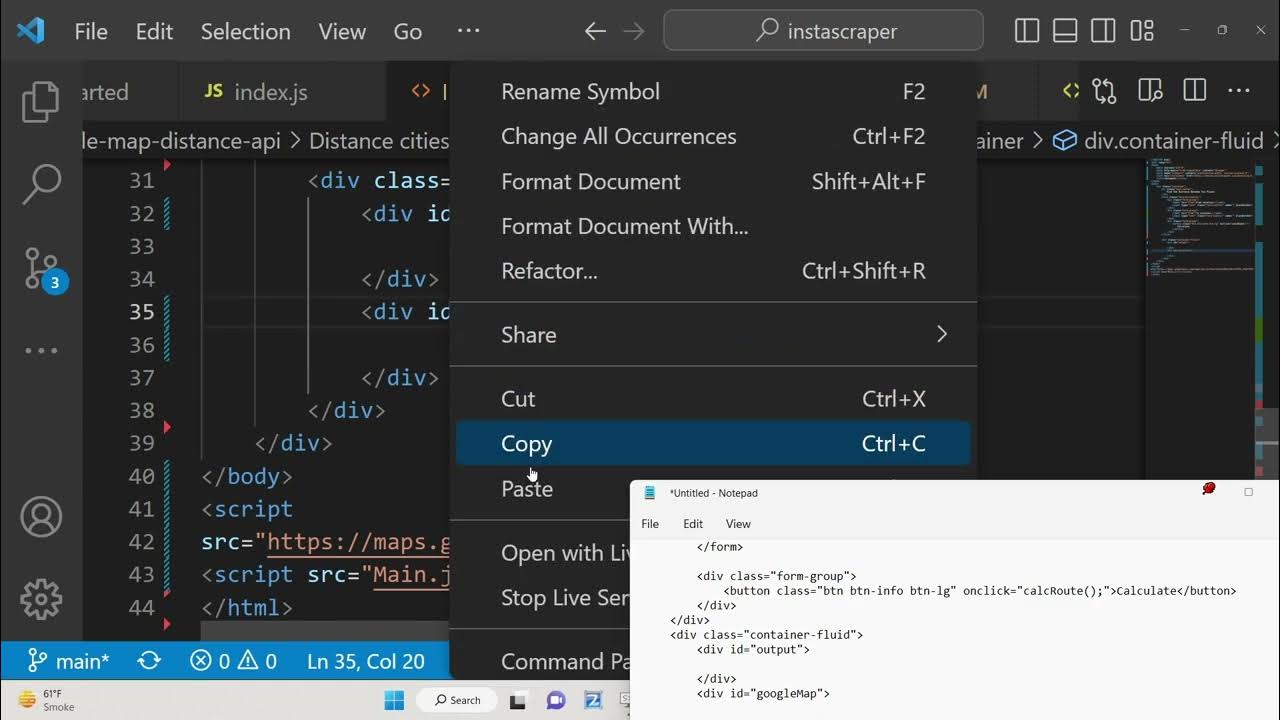Go back using the left arrow

[595, 32]
